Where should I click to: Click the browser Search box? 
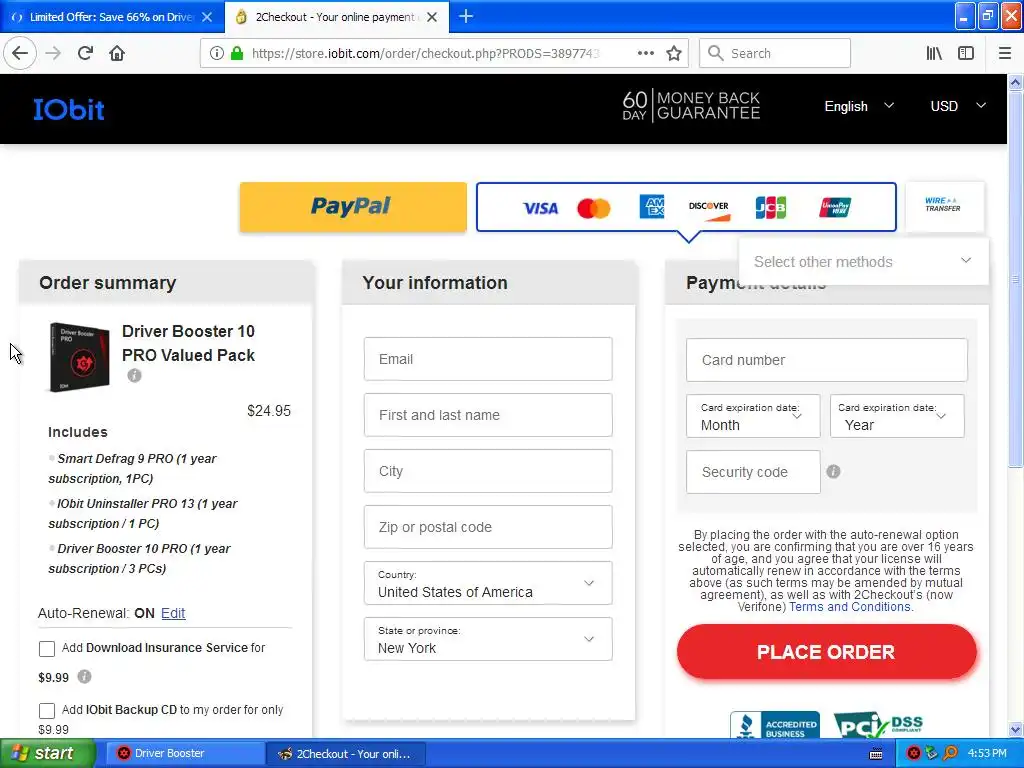[x=775, y=53]
